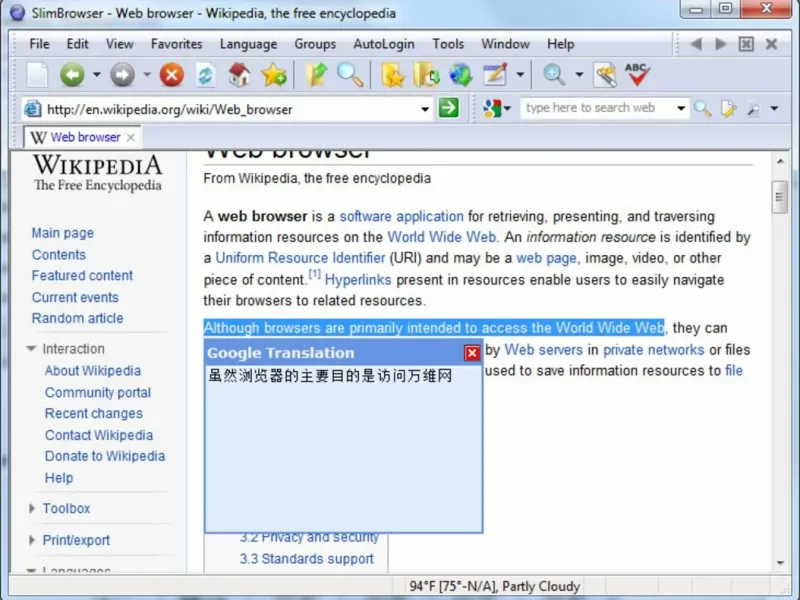Viewport: 800px width, 600px height.
Task: Open the search bar options dropdown at far right
Action: [774, 109]
